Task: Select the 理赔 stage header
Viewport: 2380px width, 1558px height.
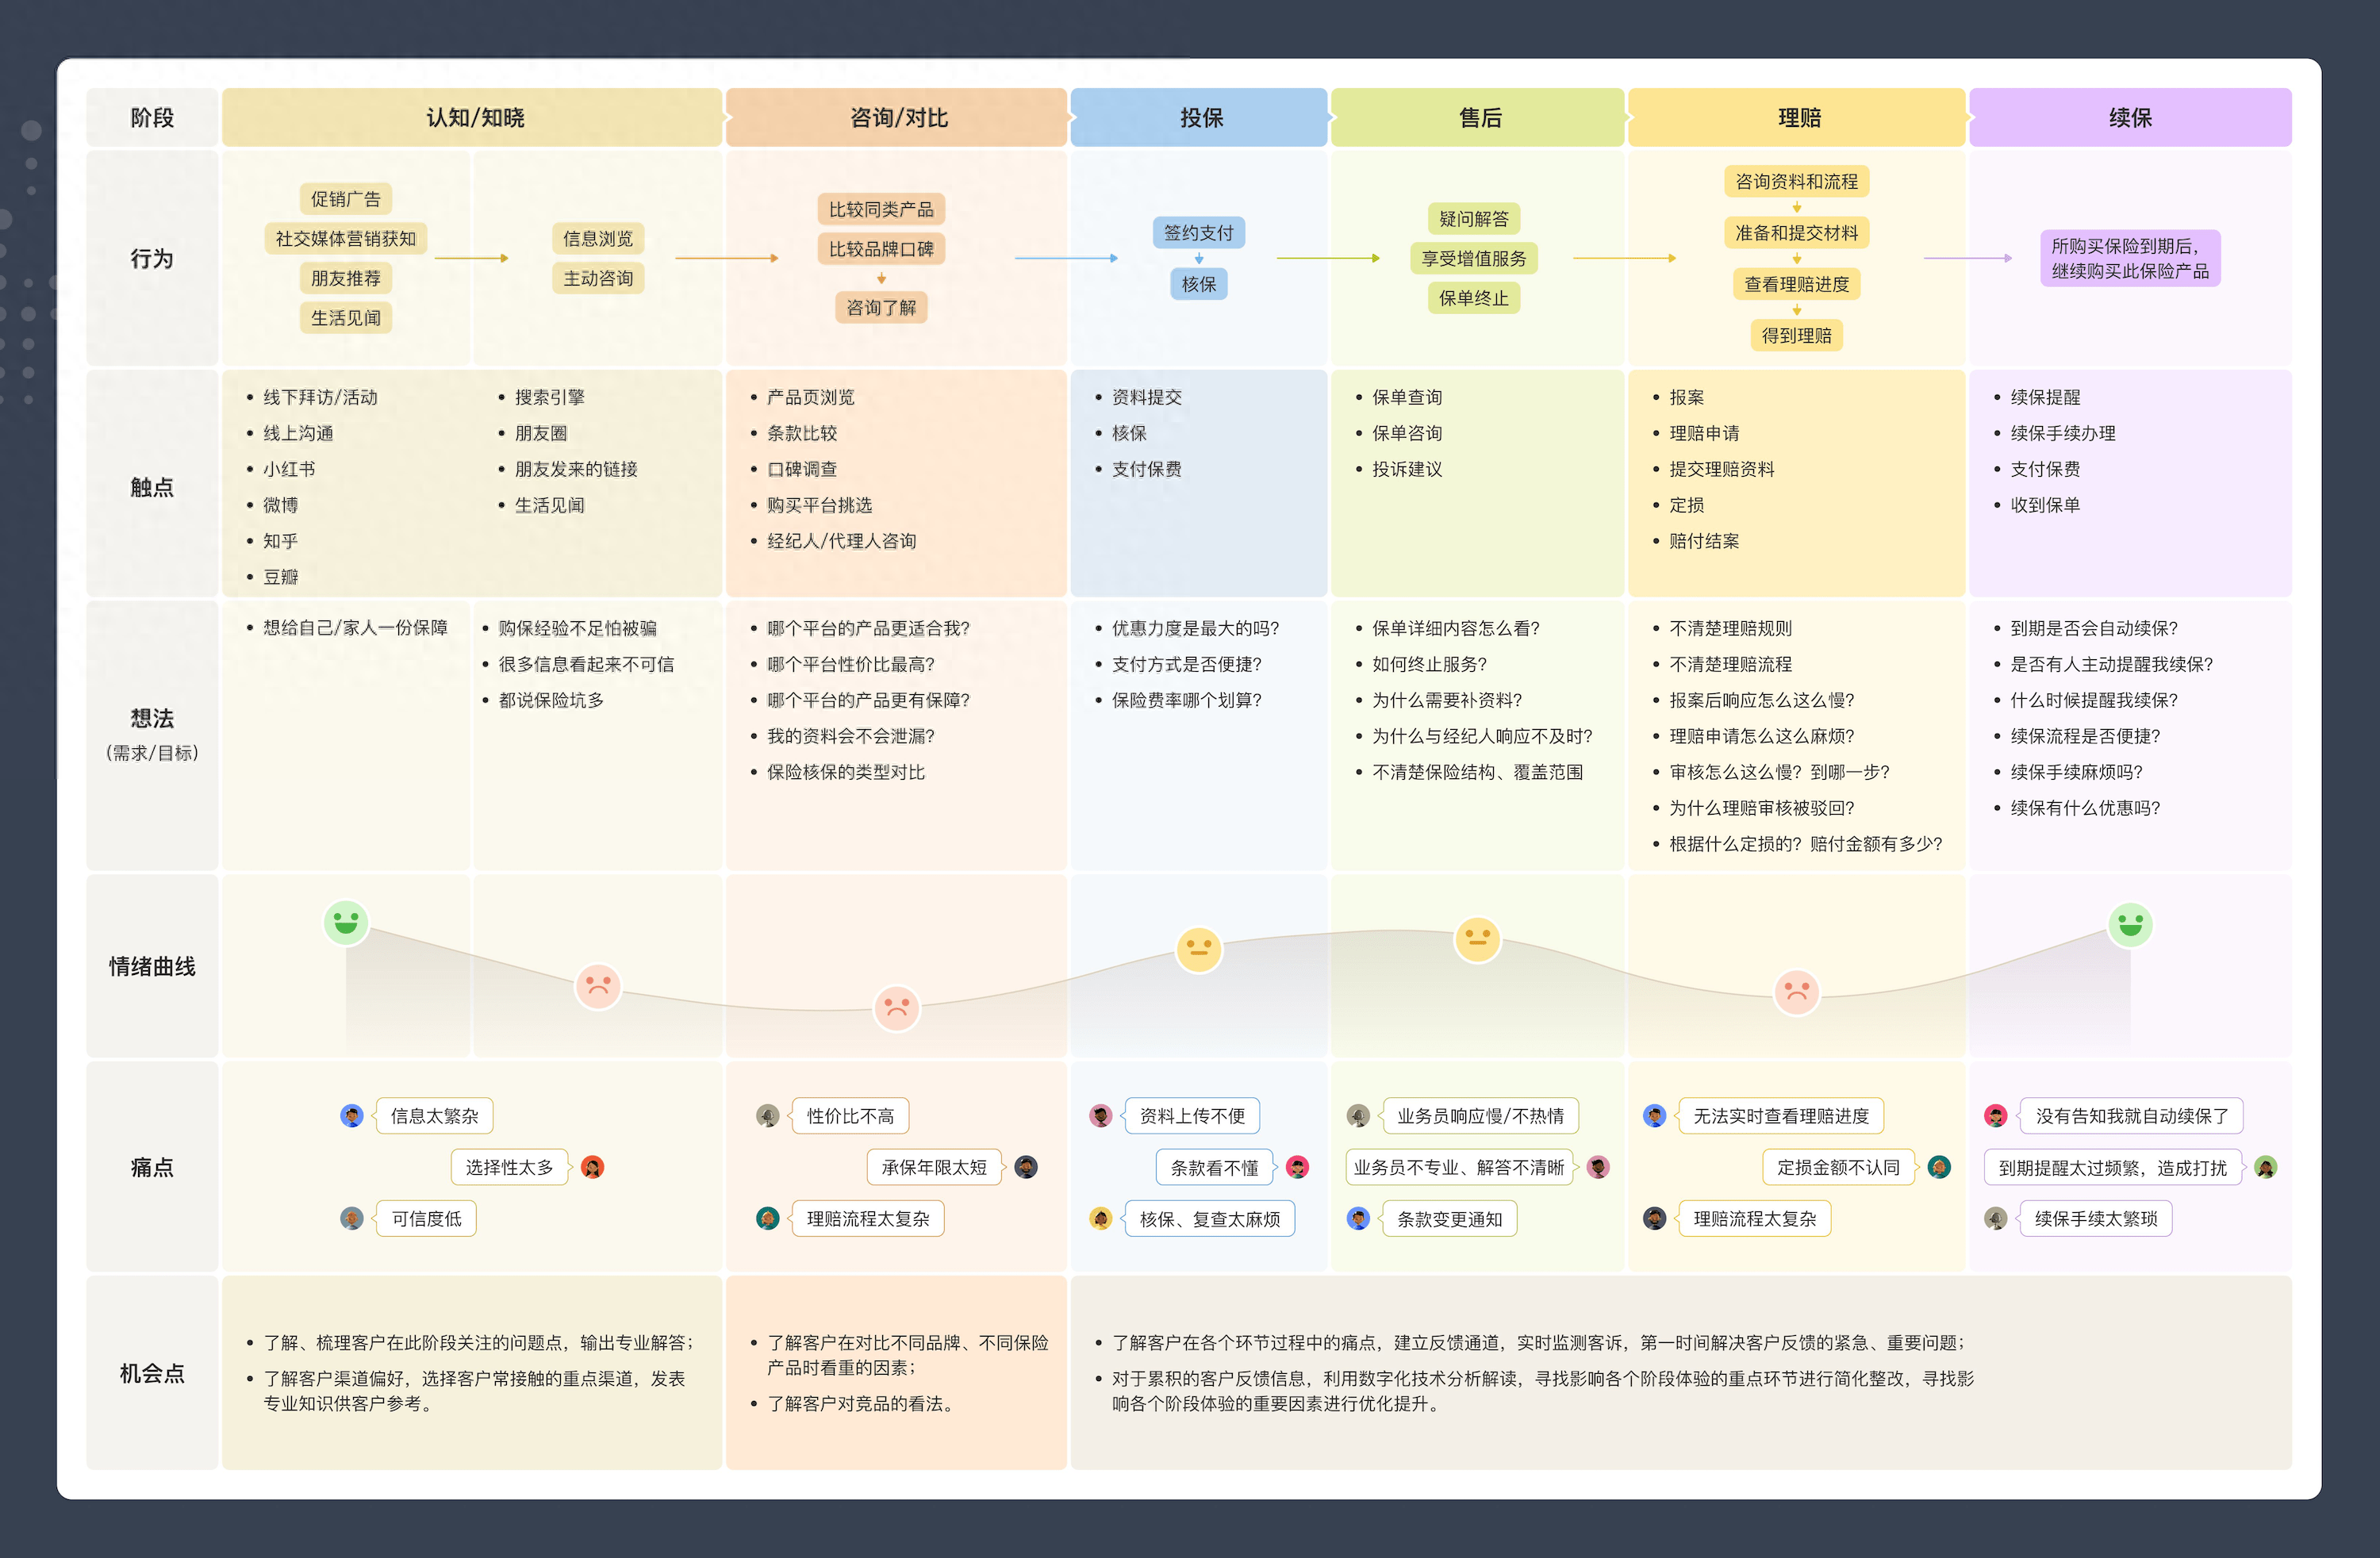Action: pyautogui.click(x=1798, y=118)
